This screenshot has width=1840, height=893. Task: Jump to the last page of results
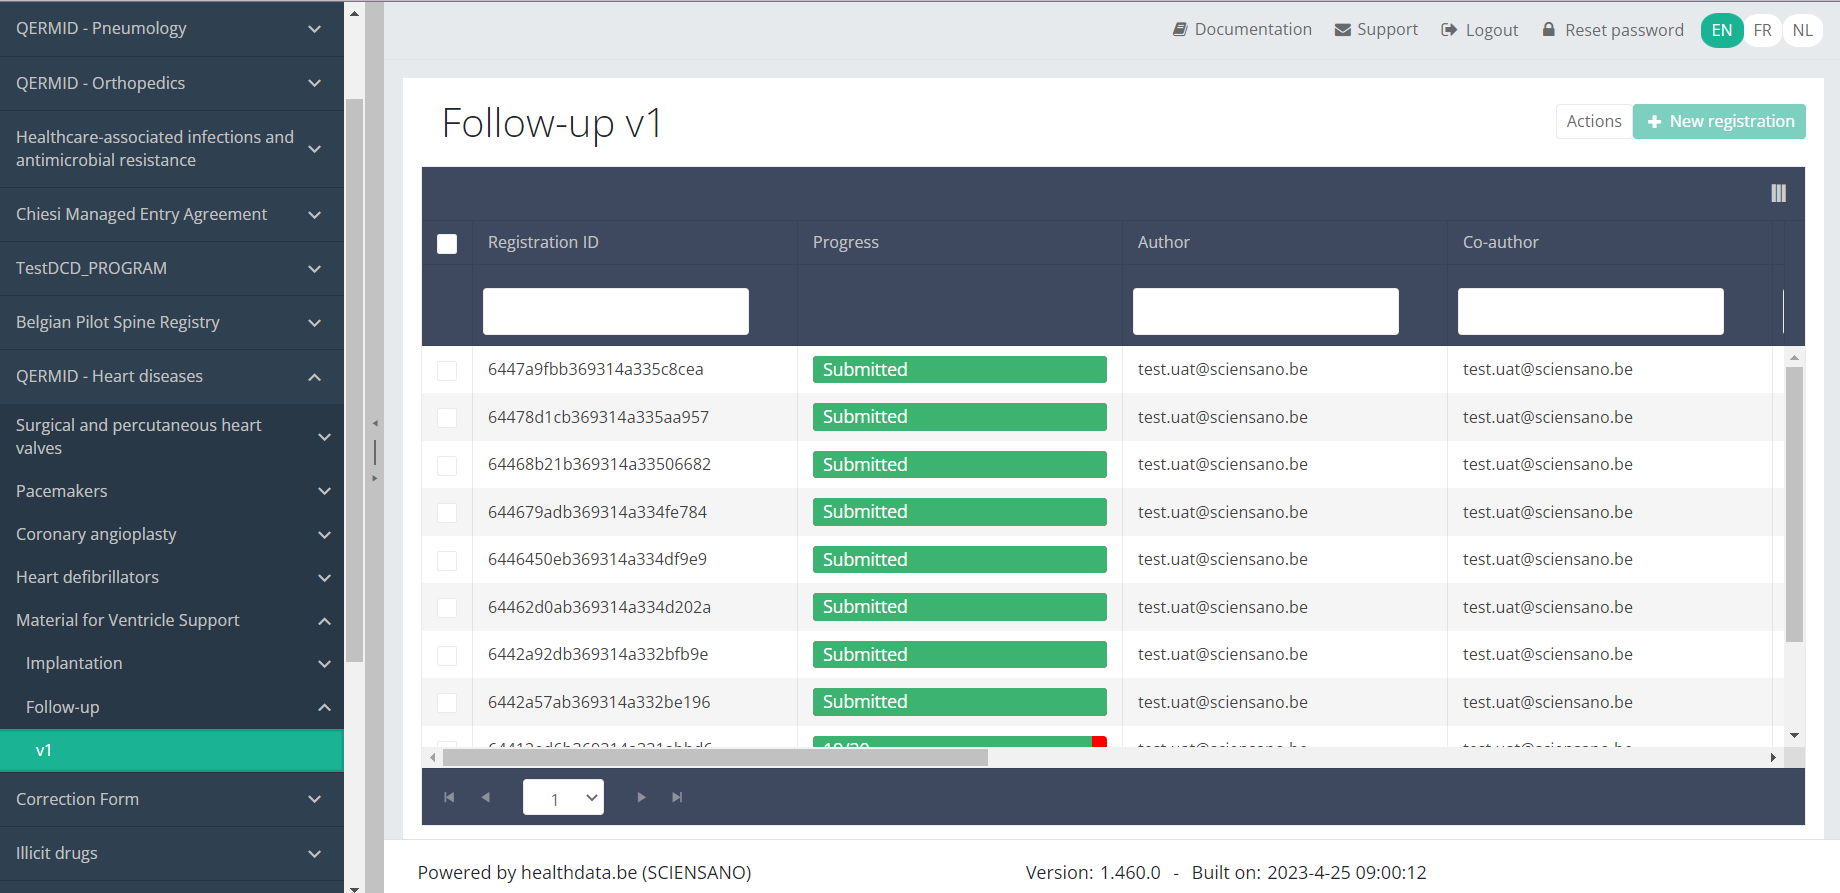677,797
